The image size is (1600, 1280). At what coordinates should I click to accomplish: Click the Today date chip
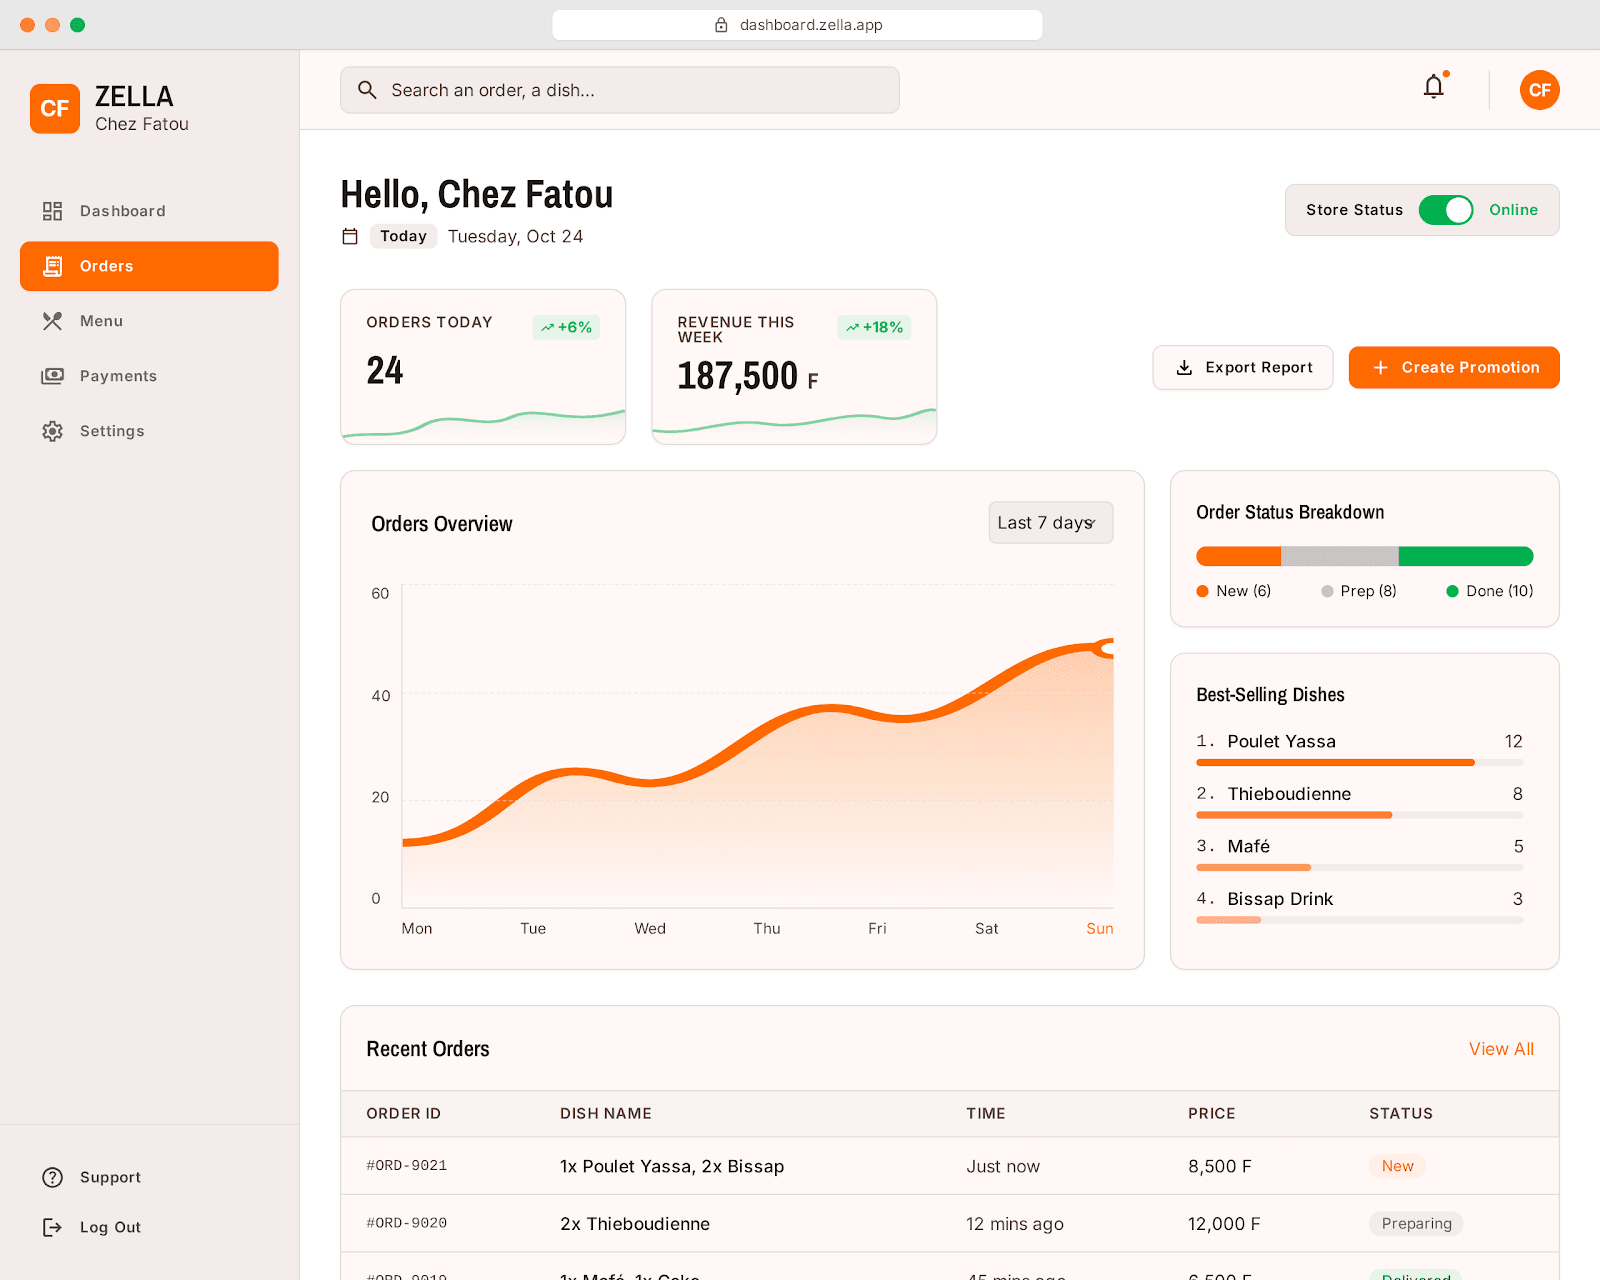(x=403, y=236)
